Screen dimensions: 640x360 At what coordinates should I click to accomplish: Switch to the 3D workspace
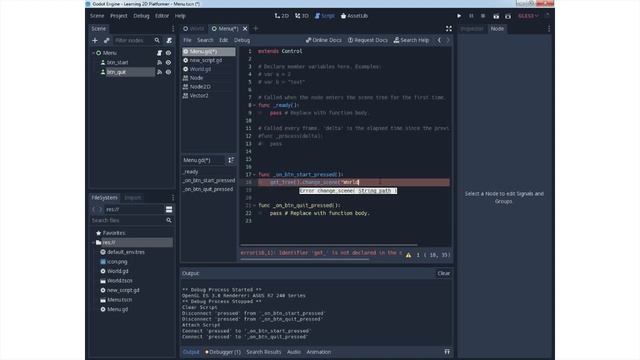click(x=302, y=16)
